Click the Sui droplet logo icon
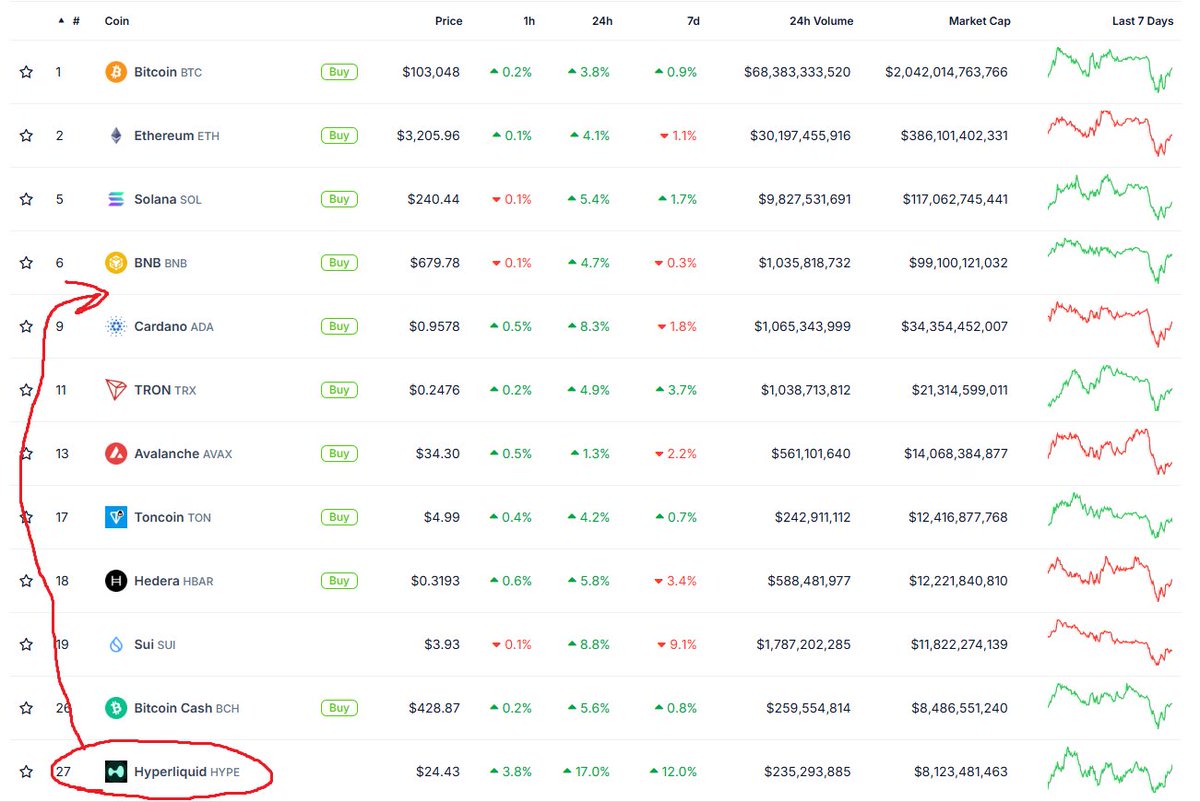1200x802 pixels. [x=116, y=644]
